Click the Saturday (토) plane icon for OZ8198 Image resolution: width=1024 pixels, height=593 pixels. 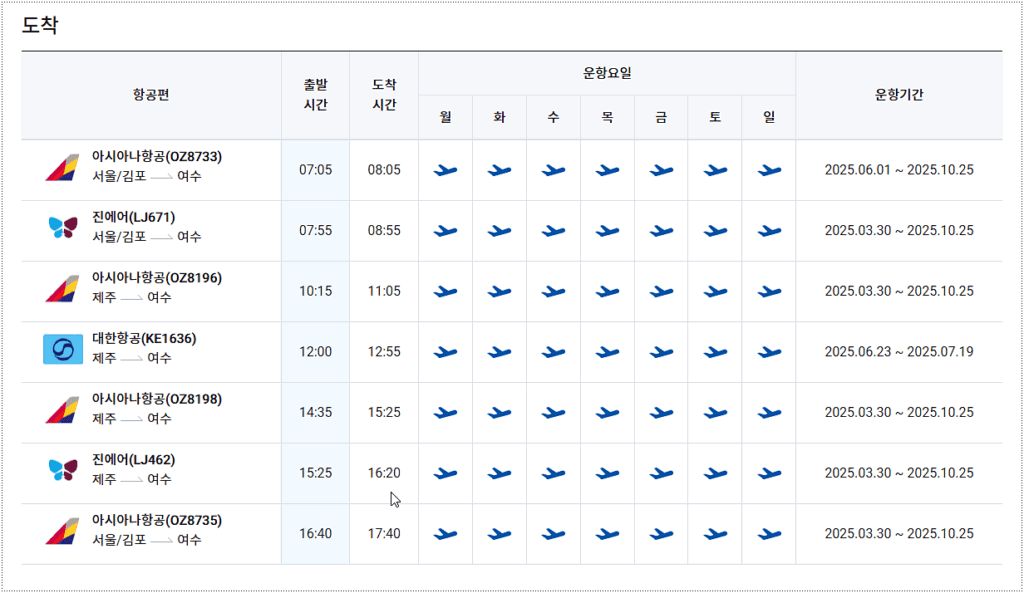pyautogui.click(x=715, y=413)
